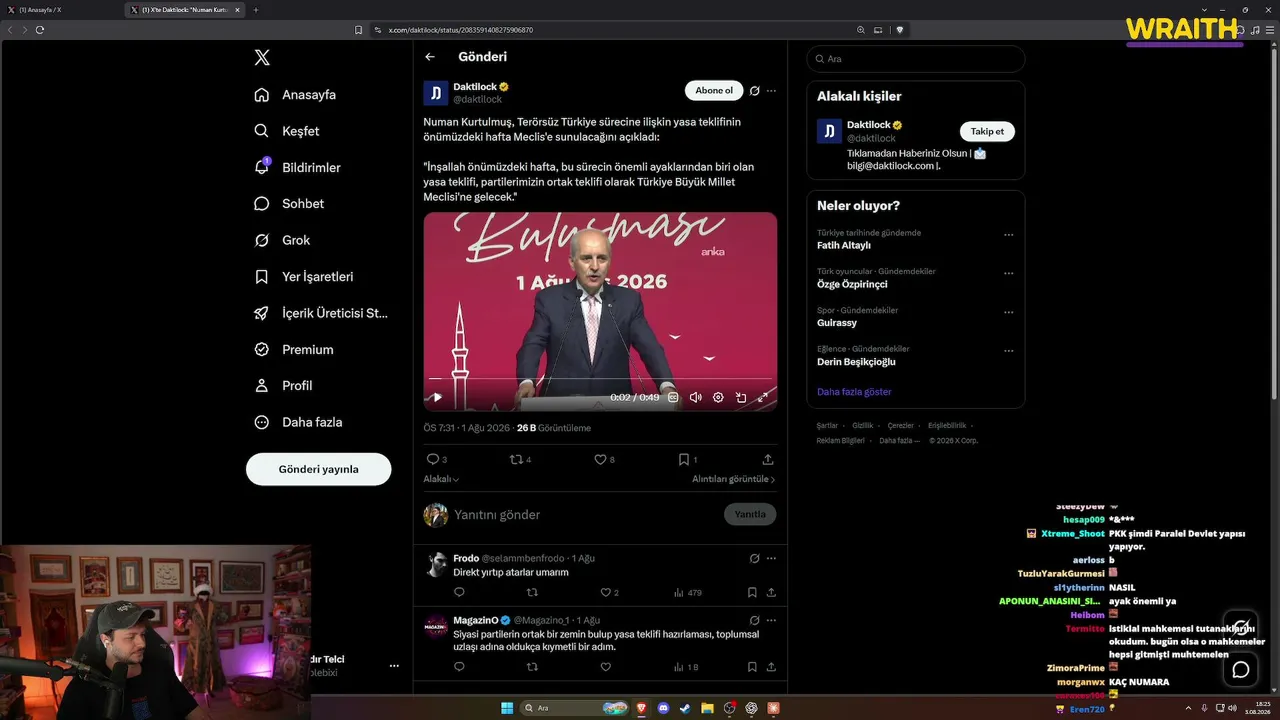
Task: Open options for Fatih Altaylı trend
Action: point(1009,235)
